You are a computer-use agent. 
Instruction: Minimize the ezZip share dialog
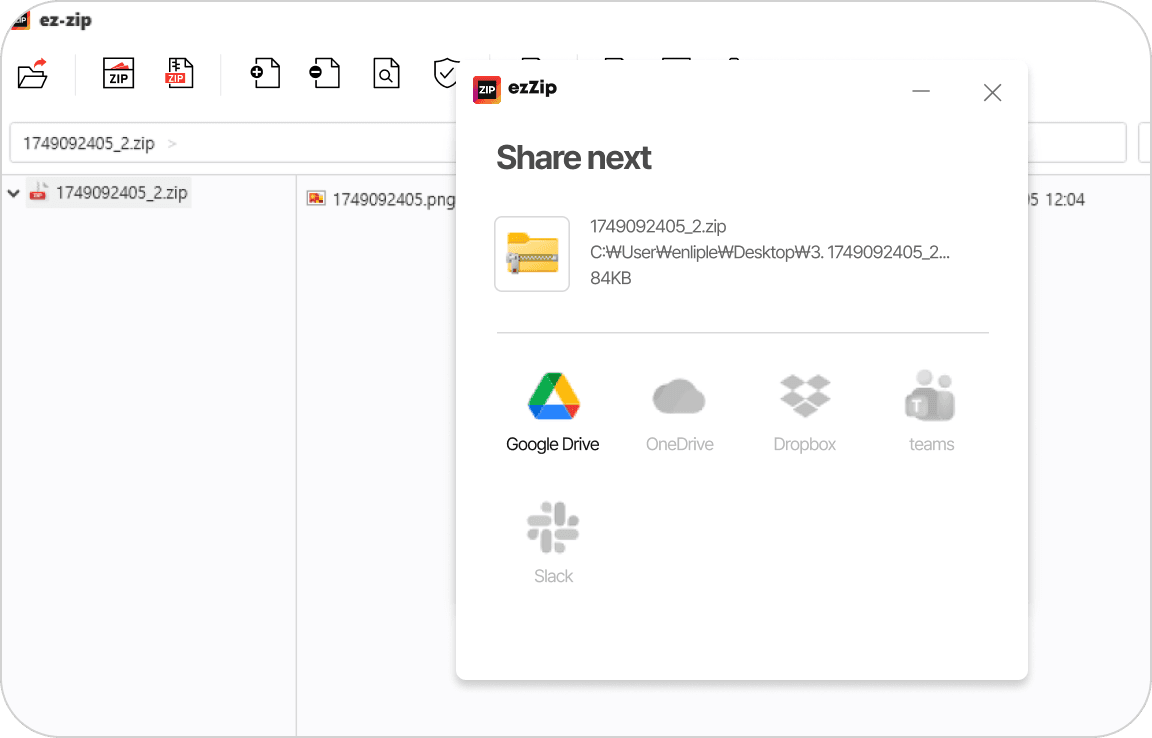point(921,92)
